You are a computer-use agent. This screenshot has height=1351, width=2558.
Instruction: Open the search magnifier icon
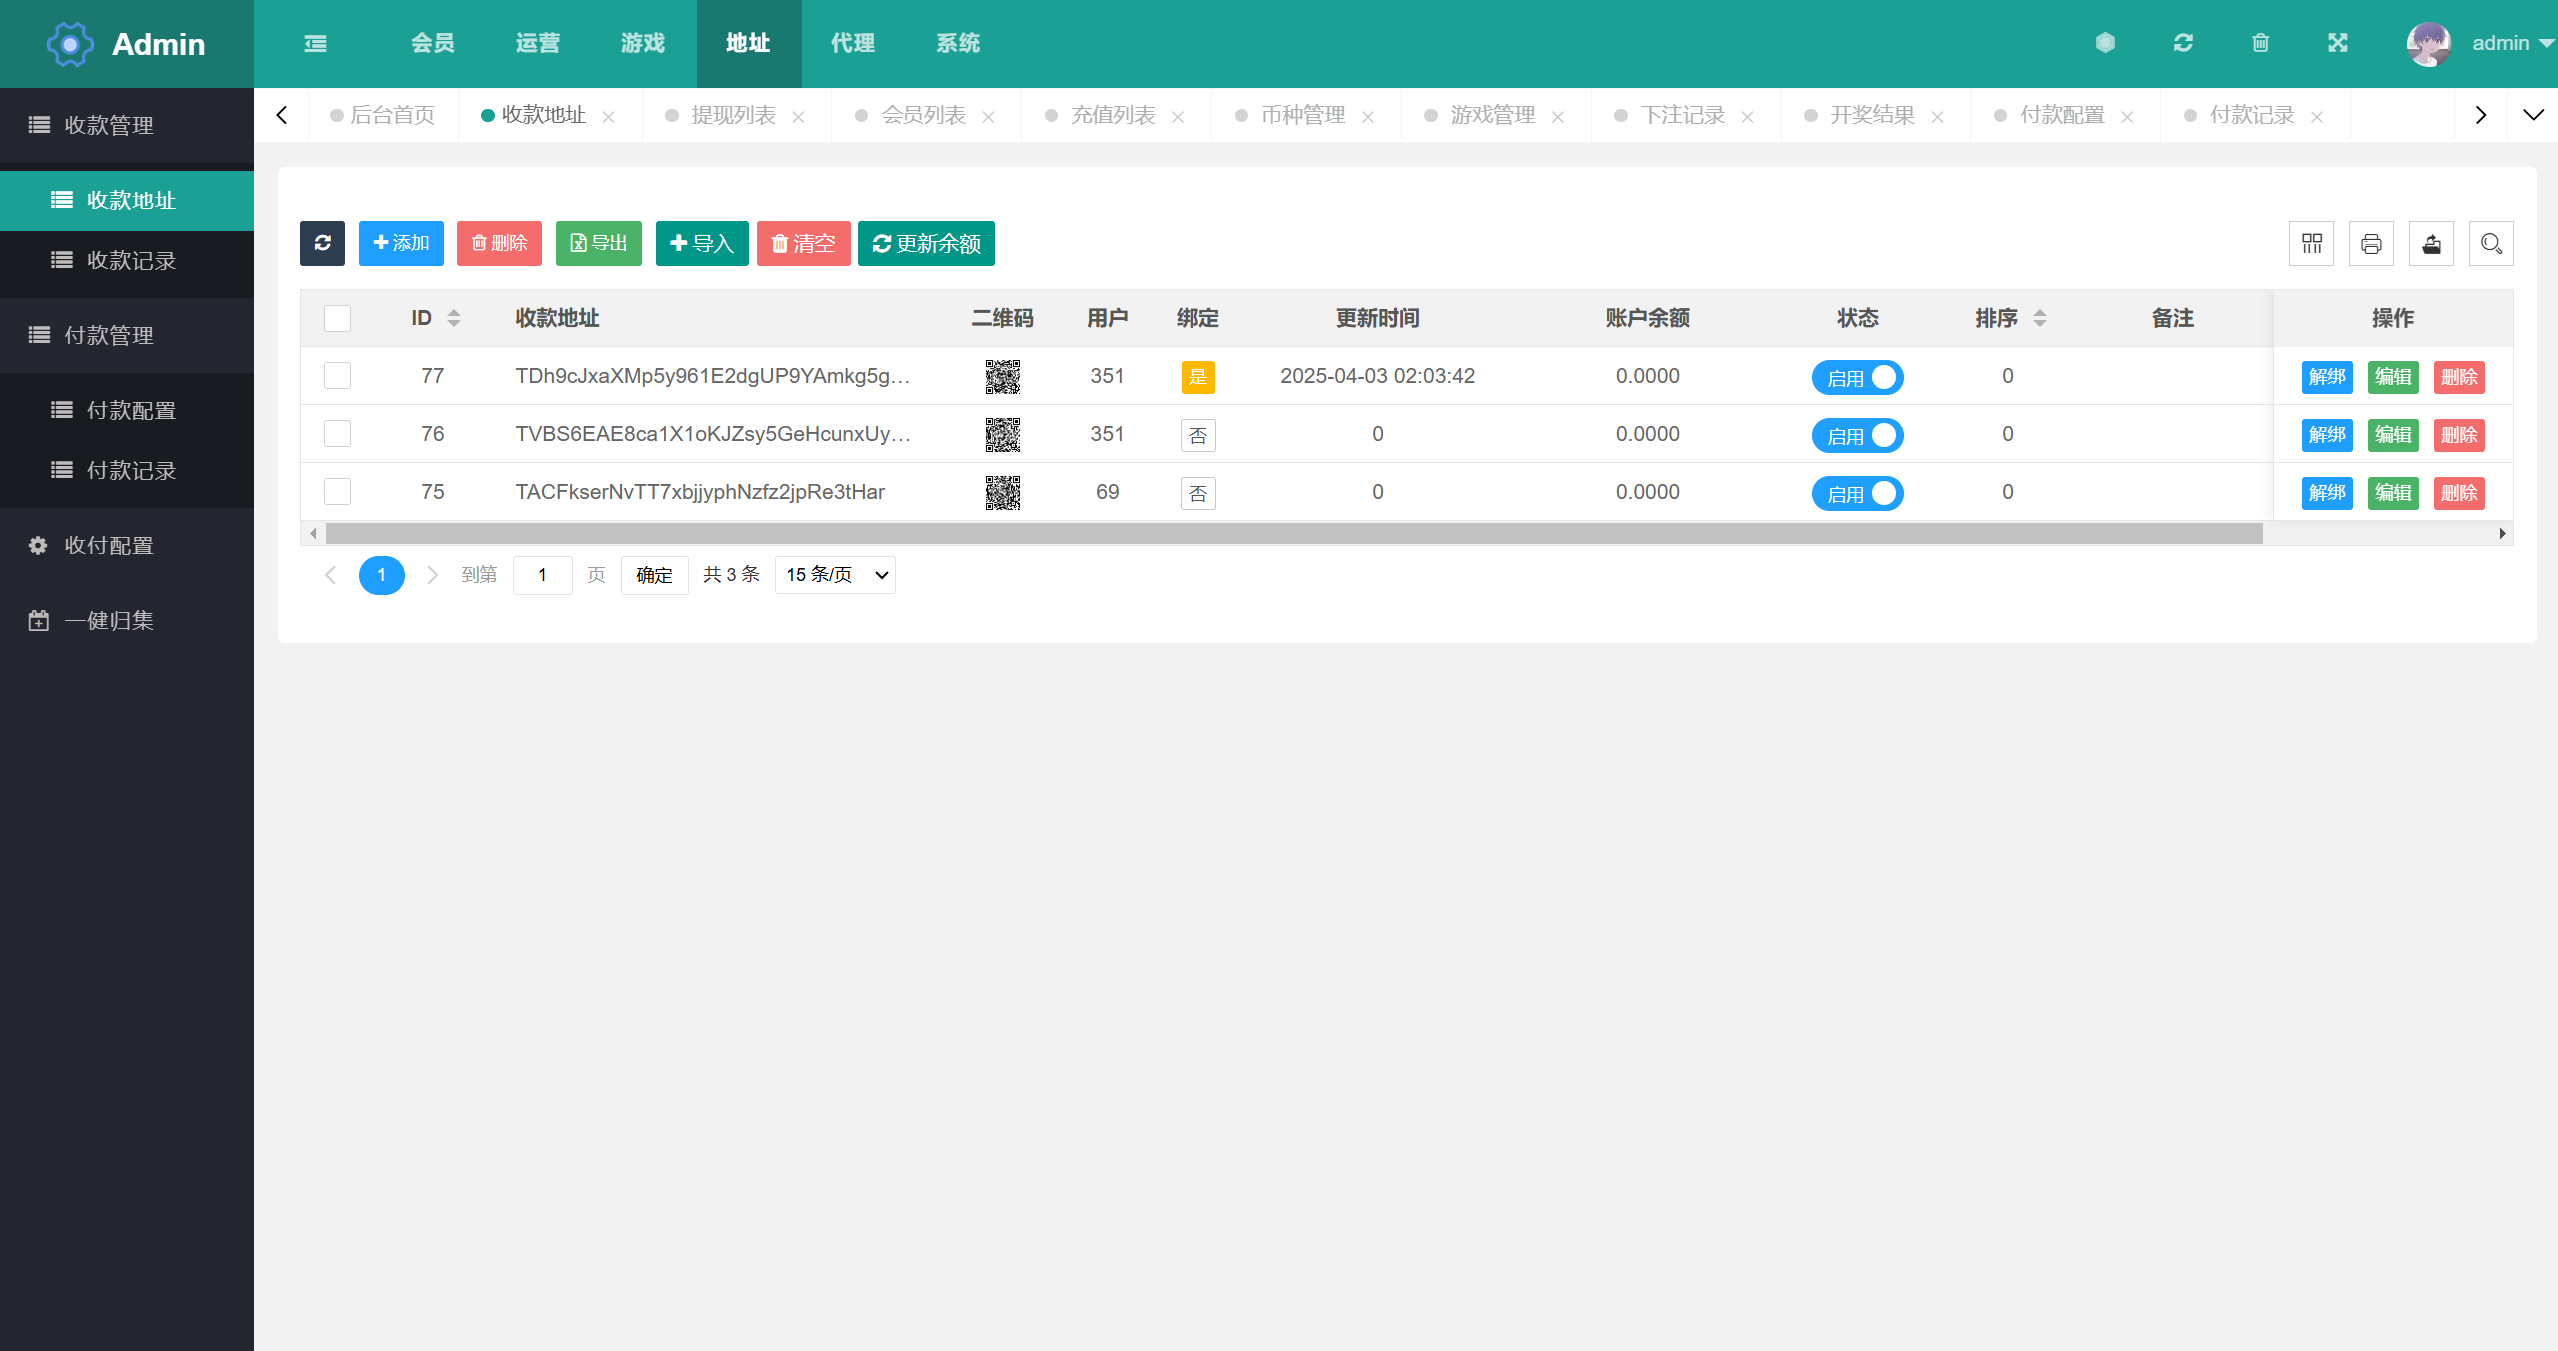2490,243
